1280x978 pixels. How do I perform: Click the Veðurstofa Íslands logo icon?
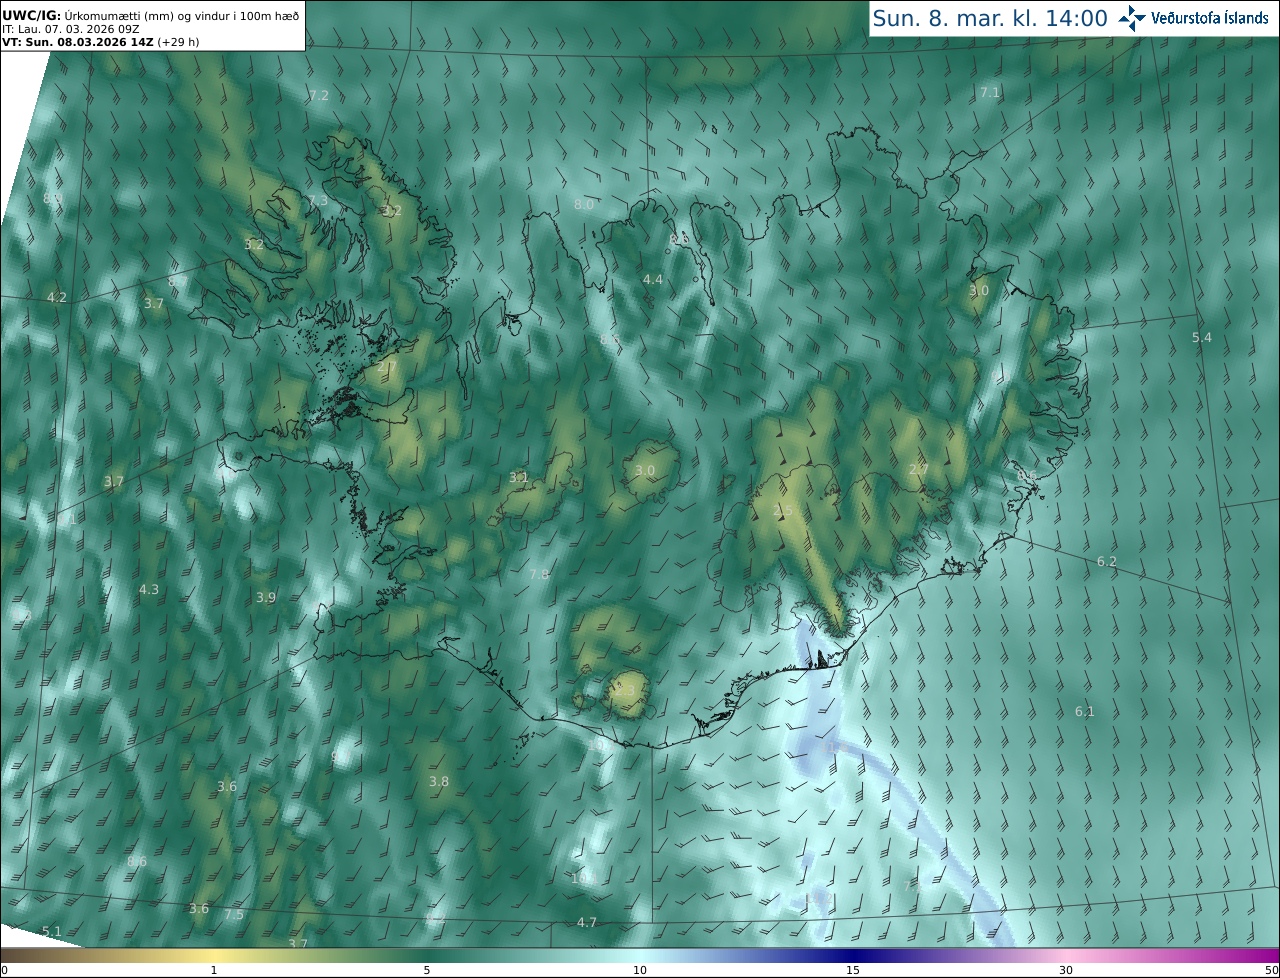1132,18
